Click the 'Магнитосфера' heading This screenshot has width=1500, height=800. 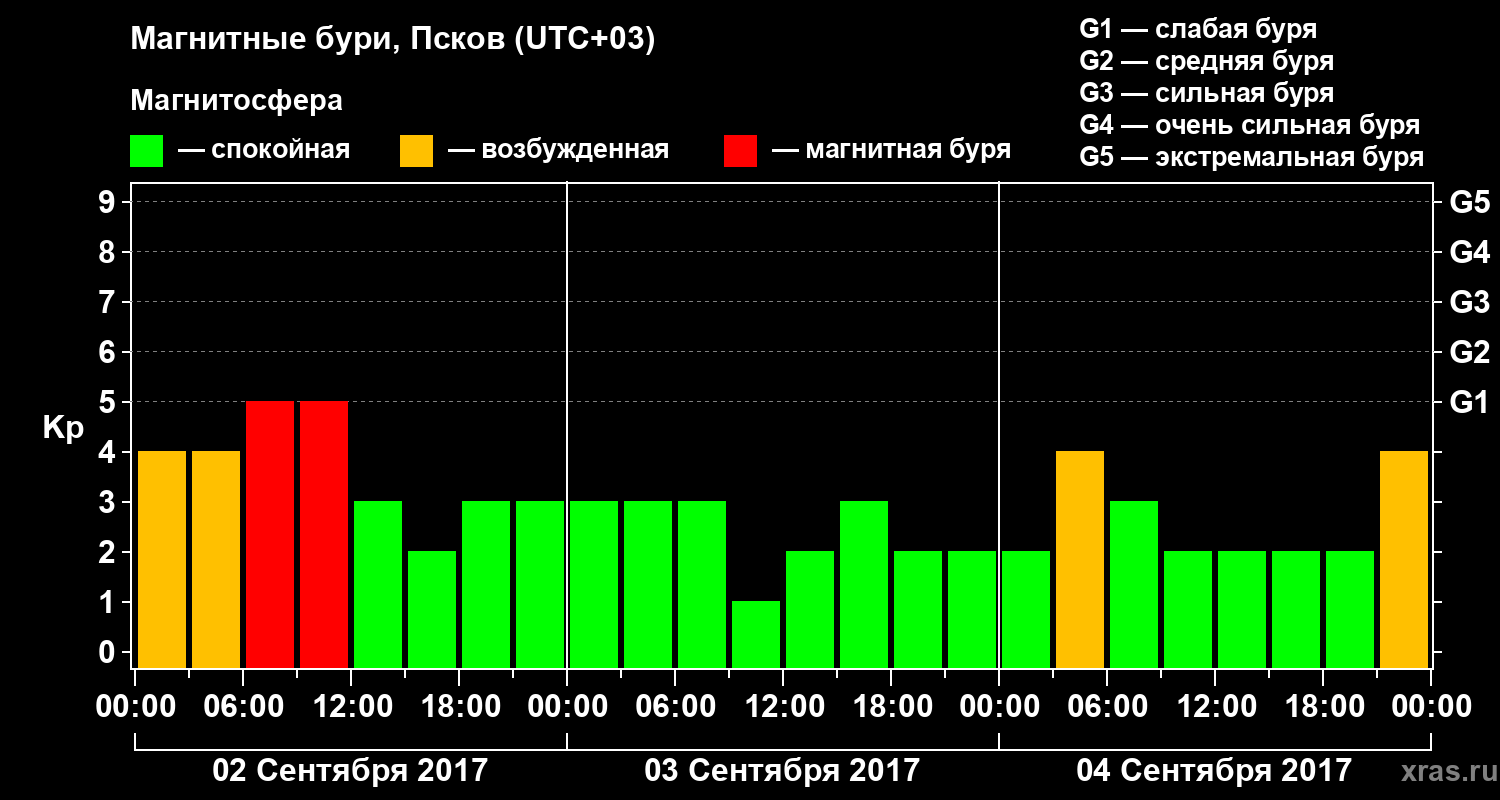(x=236, y=101)
